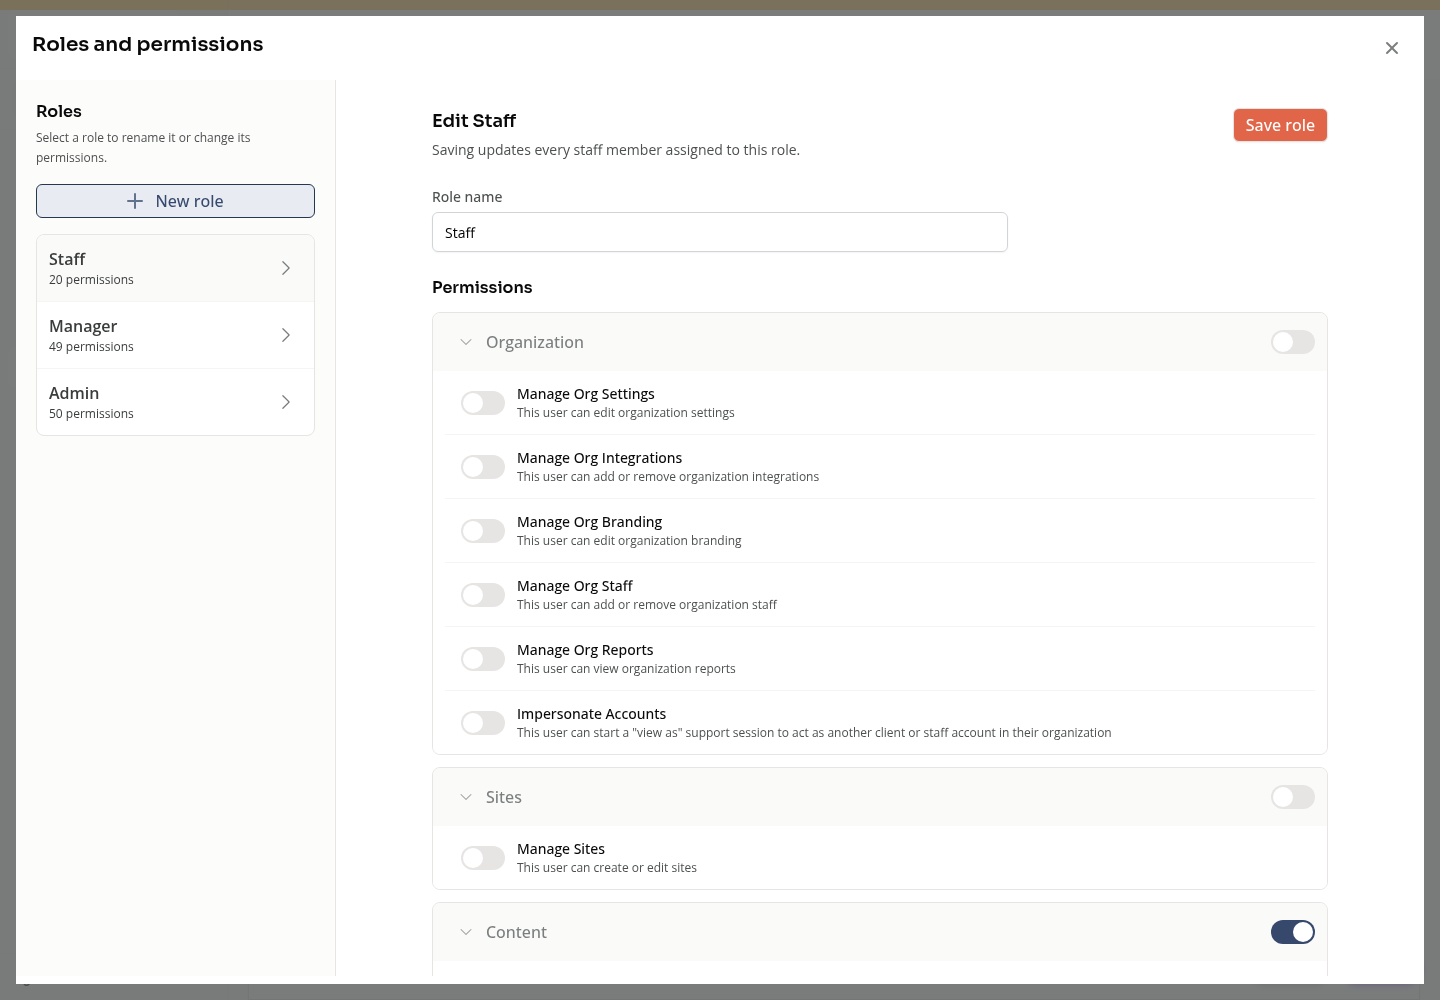Close the Roles and permissions dialog
Screen dimensions: 1440x1000
(1391, 48)
